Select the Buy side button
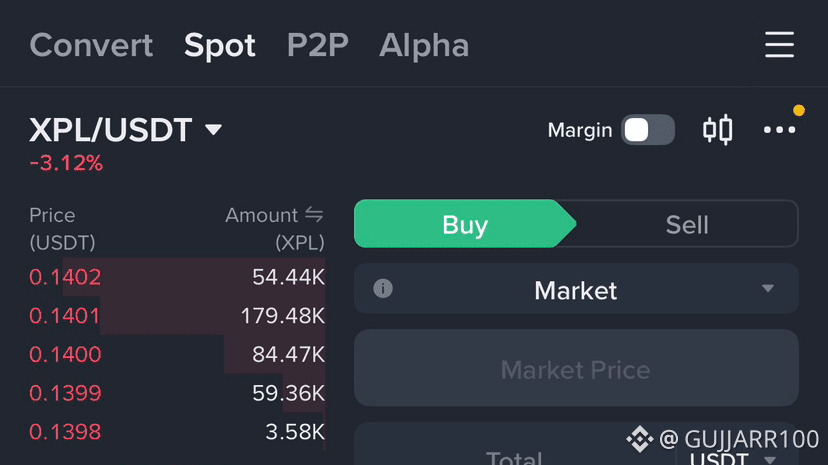This screenshot has width=828, height=465. click(465, 224)
